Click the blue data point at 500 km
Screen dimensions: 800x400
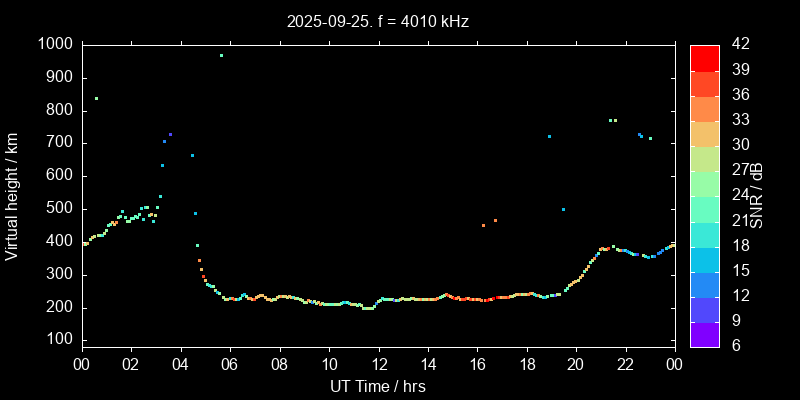coord(563,209)
